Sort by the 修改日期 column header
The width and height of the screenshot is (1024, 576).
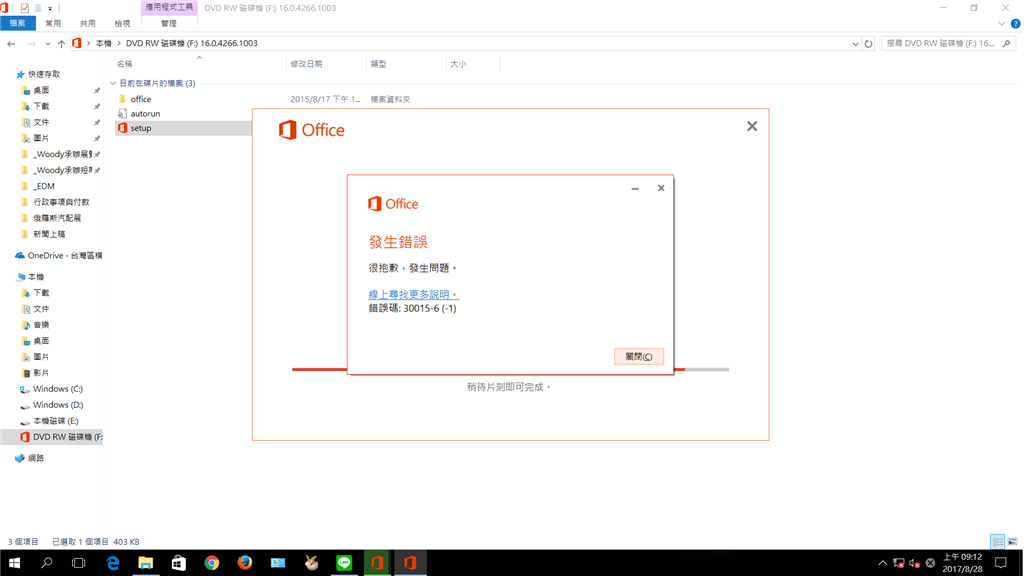(306, 64)
